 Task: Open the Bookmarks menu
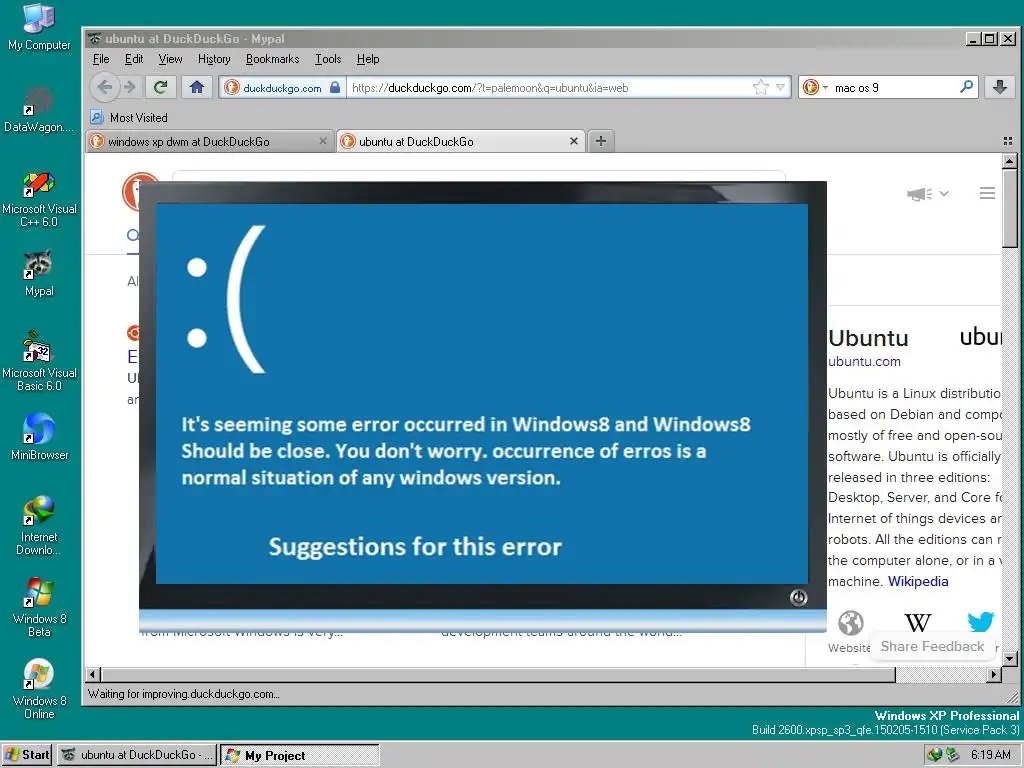click(272, 59)
